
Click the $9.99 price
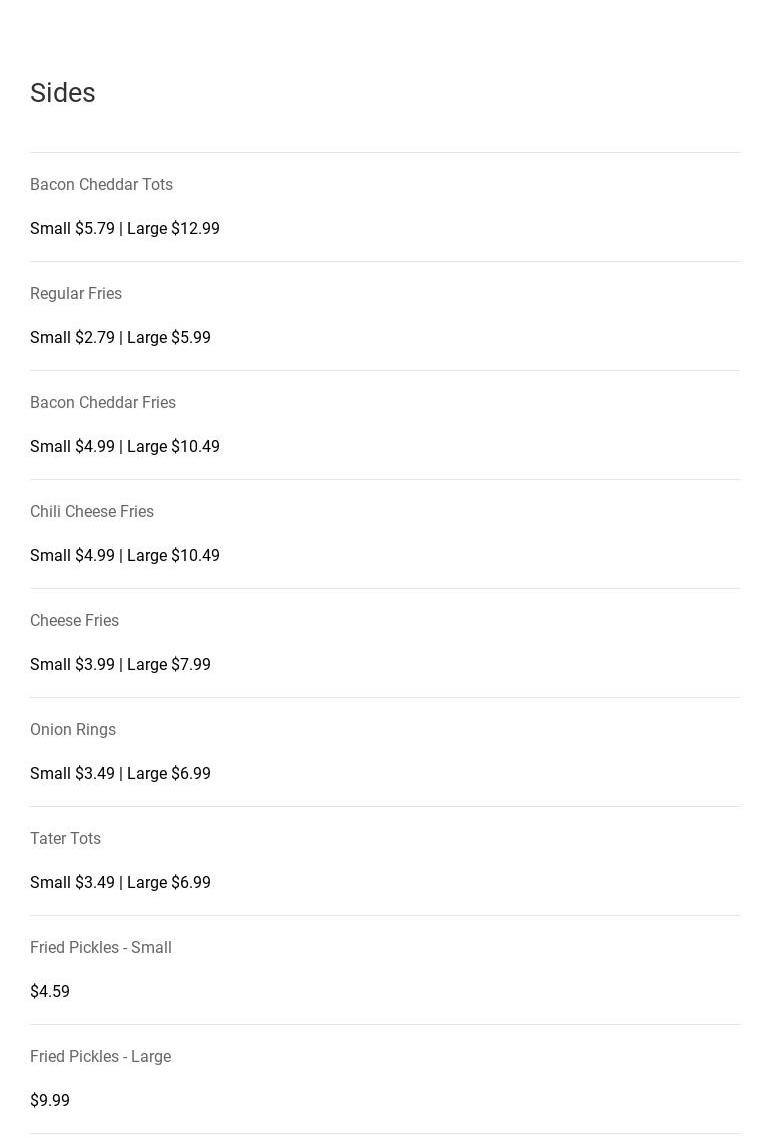50,1101
